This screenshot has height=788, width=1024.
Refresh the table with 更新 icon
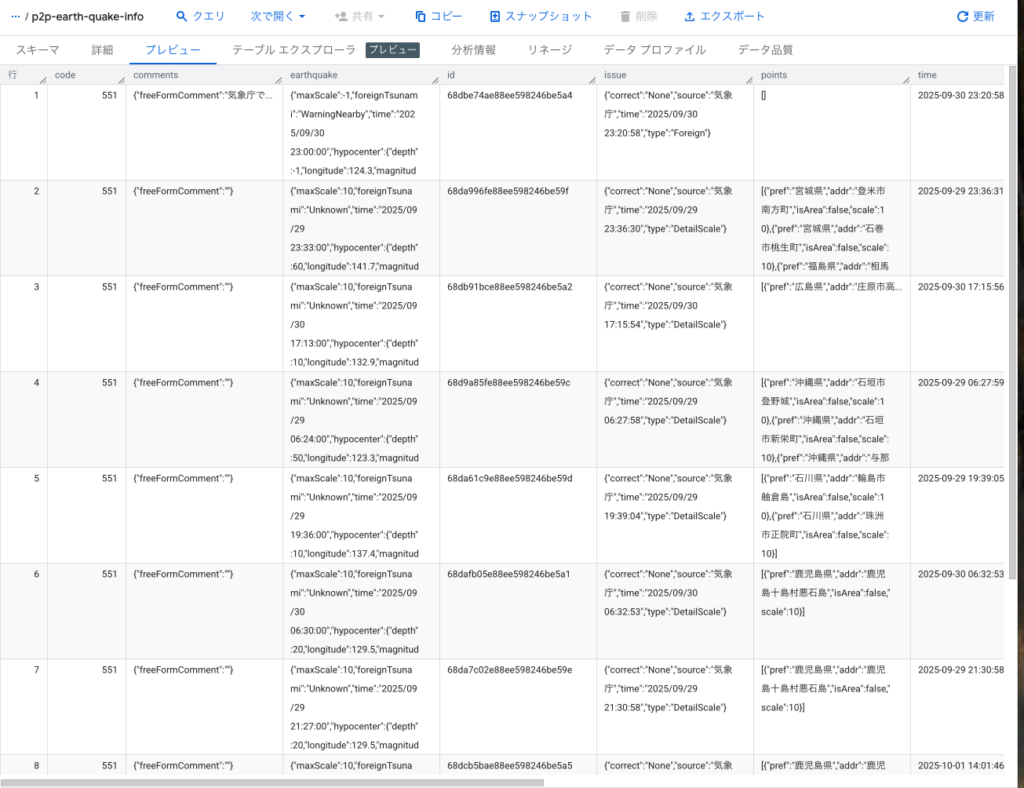point(962,17)
